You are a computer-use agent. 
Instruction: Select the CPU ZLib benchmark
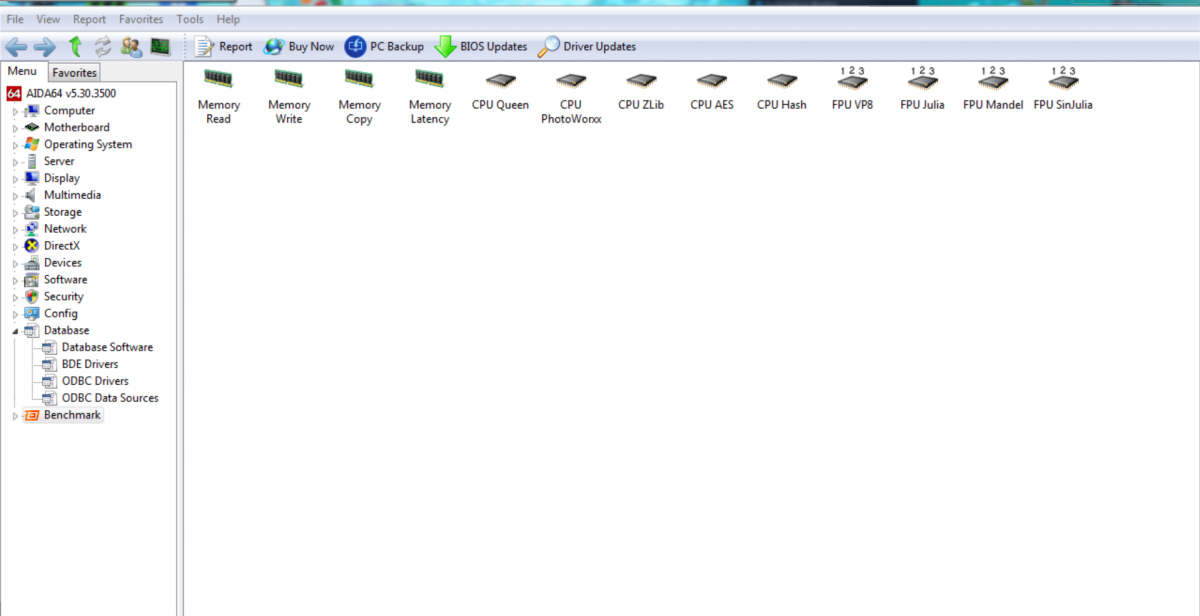[x=641, y=90]
